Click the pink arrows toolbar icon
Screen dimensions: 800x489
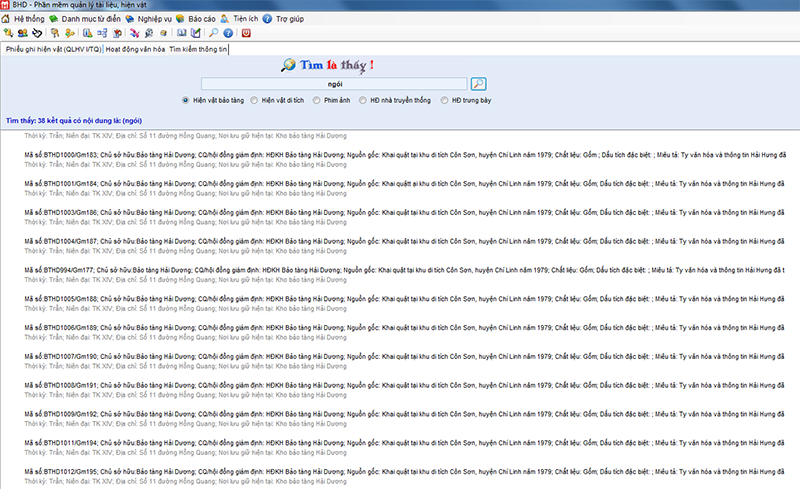135,33
